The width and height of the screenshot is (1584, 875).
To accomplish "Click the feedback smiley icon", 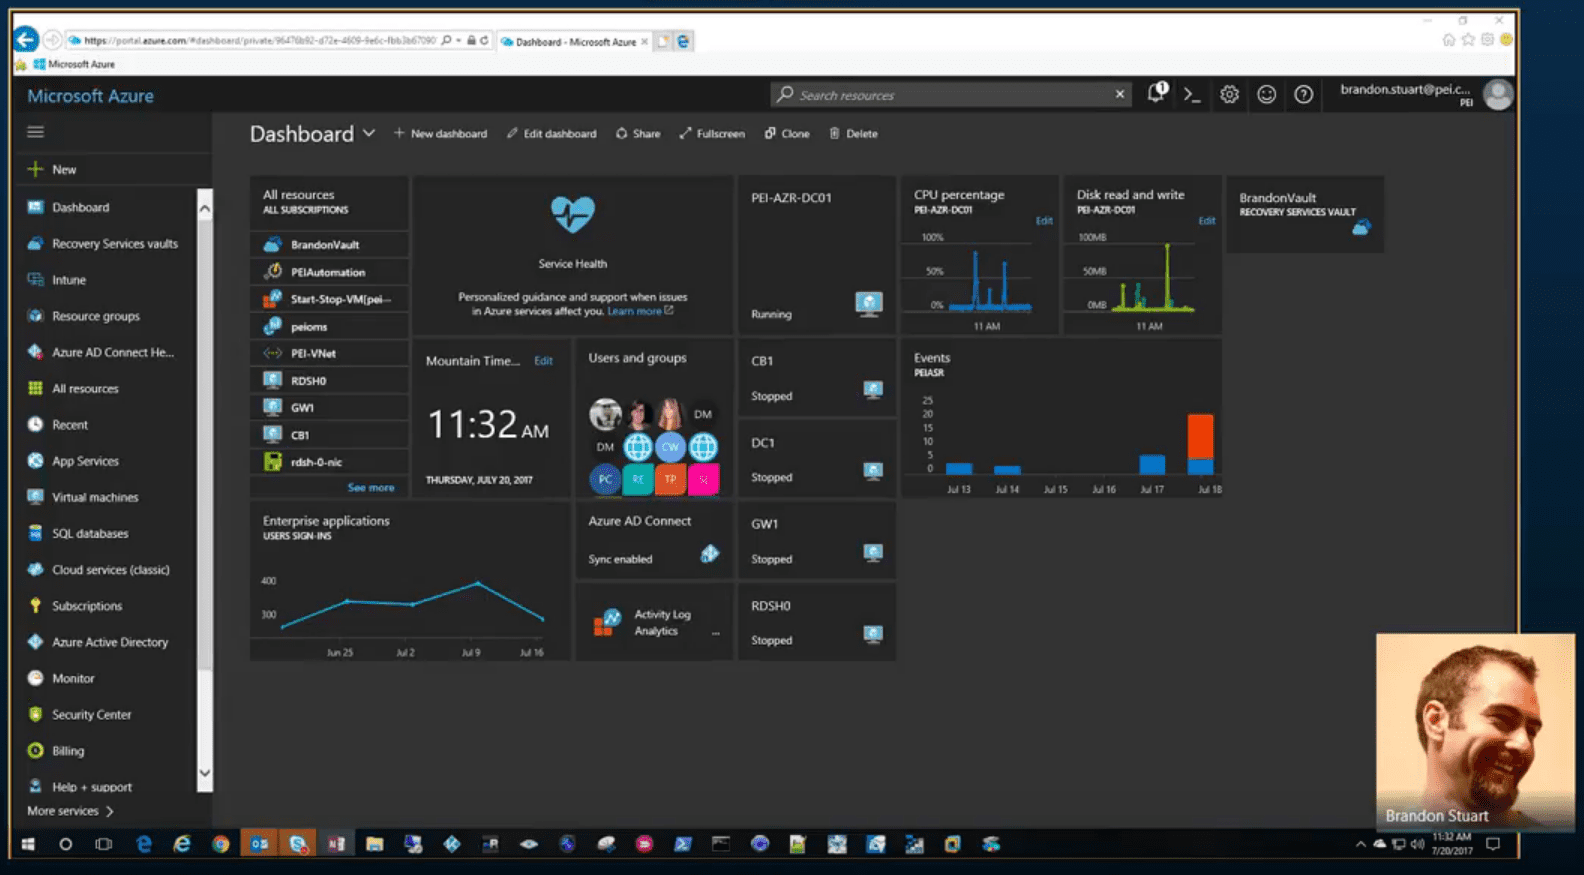I will [x=1266, y=94].
